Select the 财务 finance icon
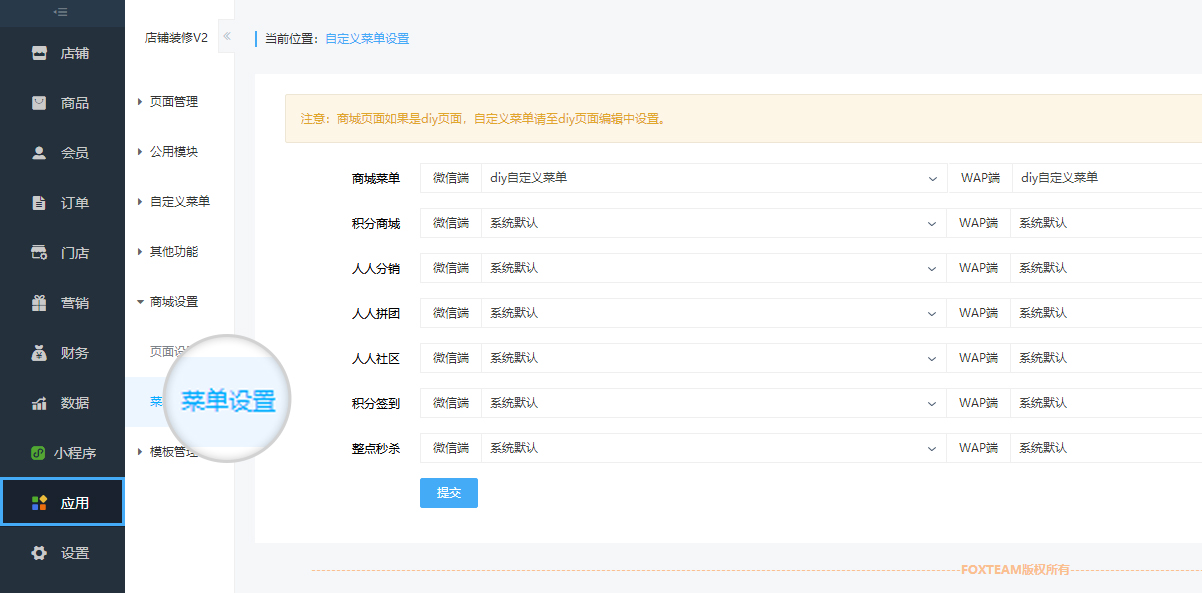Viewport: 1202px width, 593px height. coord(62,352)
